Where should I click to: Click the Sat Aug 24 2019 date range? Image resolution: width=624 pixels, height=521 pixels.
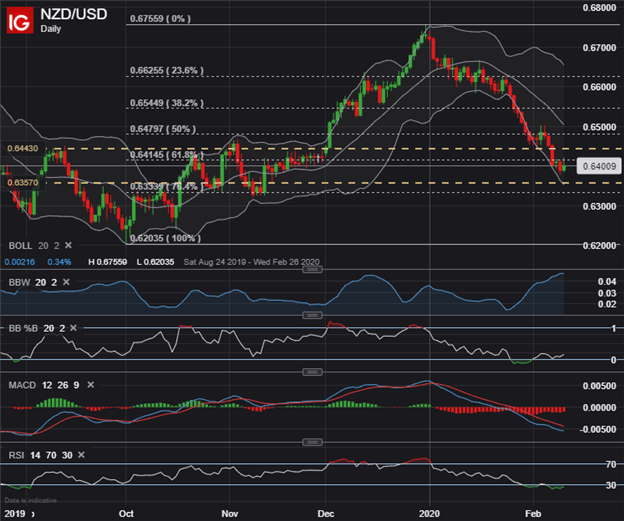252,262
